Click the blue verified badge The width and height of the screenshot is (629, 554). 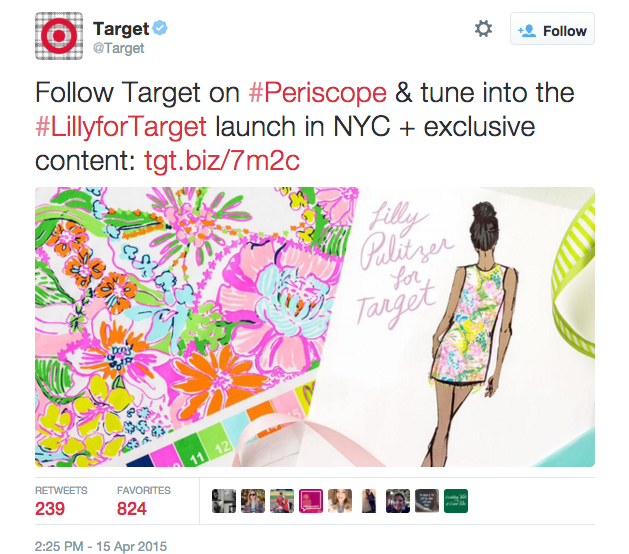160,28
